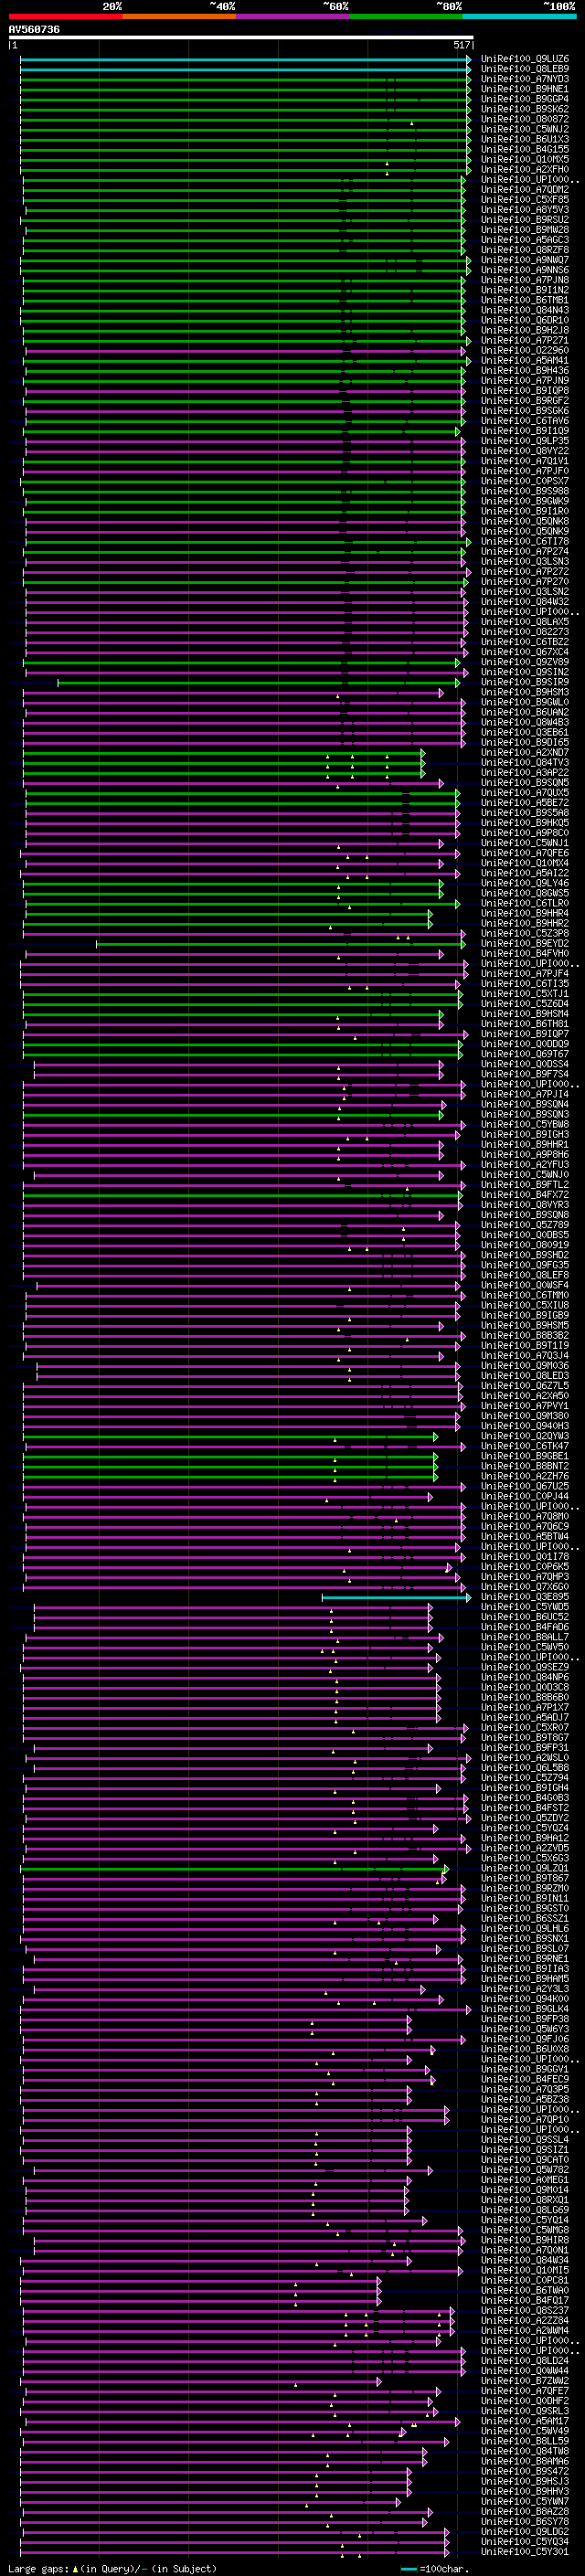Screen dimensions: 585x2576
Task: Select hit label UniRef100_C5XR07
Action: (x=525, y=1727)
